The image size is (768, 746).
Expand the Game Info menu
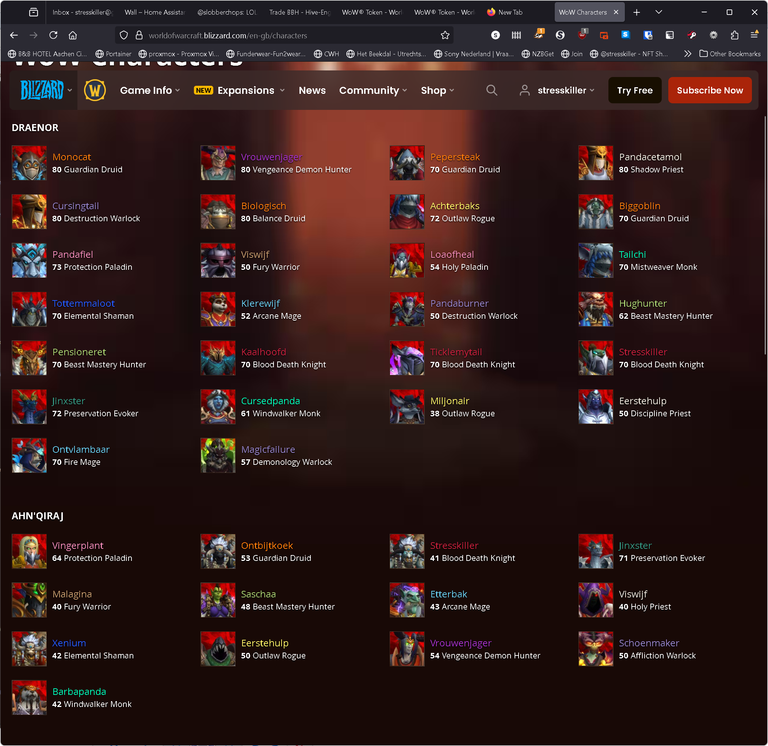coord(150,90)
